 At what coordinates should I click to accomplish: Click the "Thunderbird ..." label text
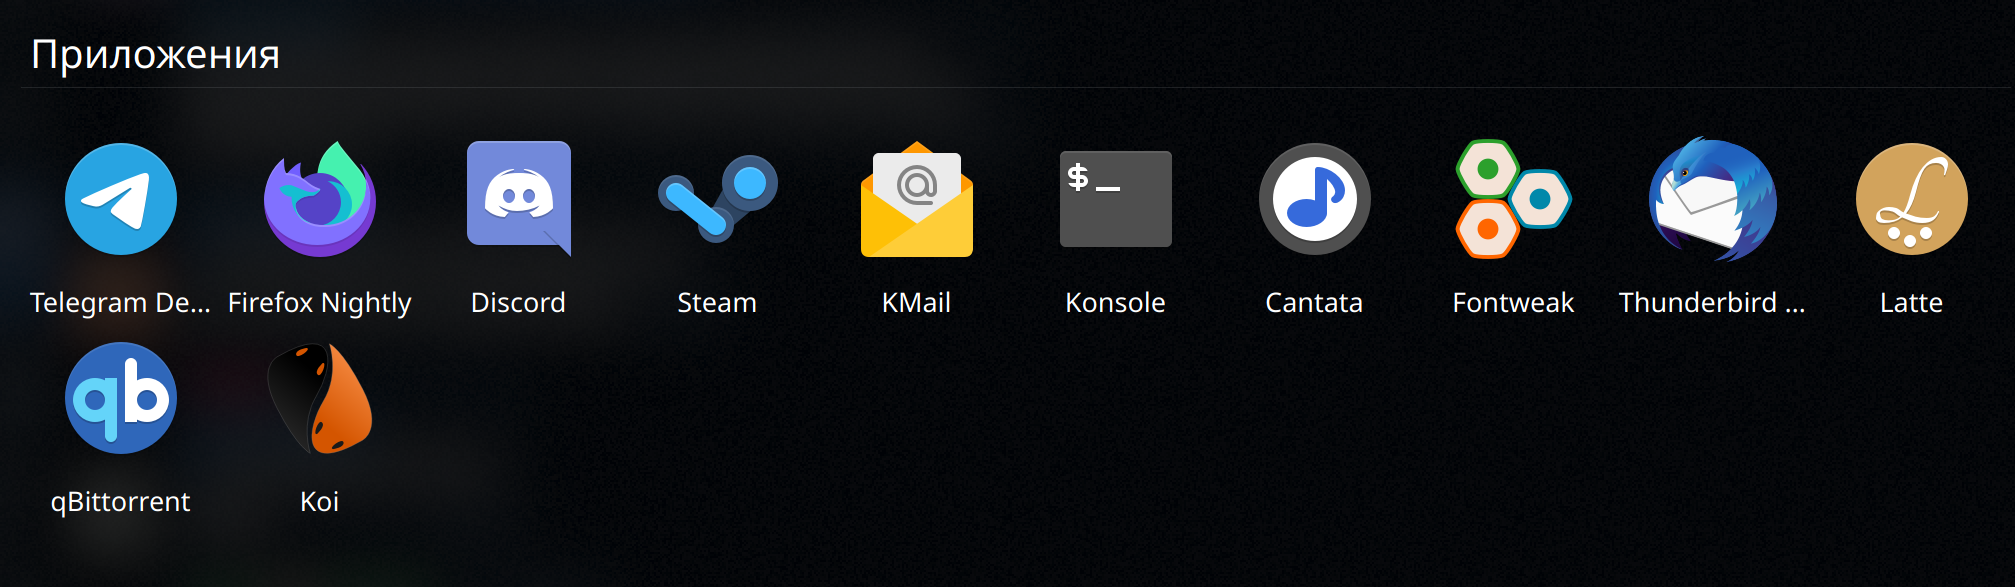point(1712,303)
